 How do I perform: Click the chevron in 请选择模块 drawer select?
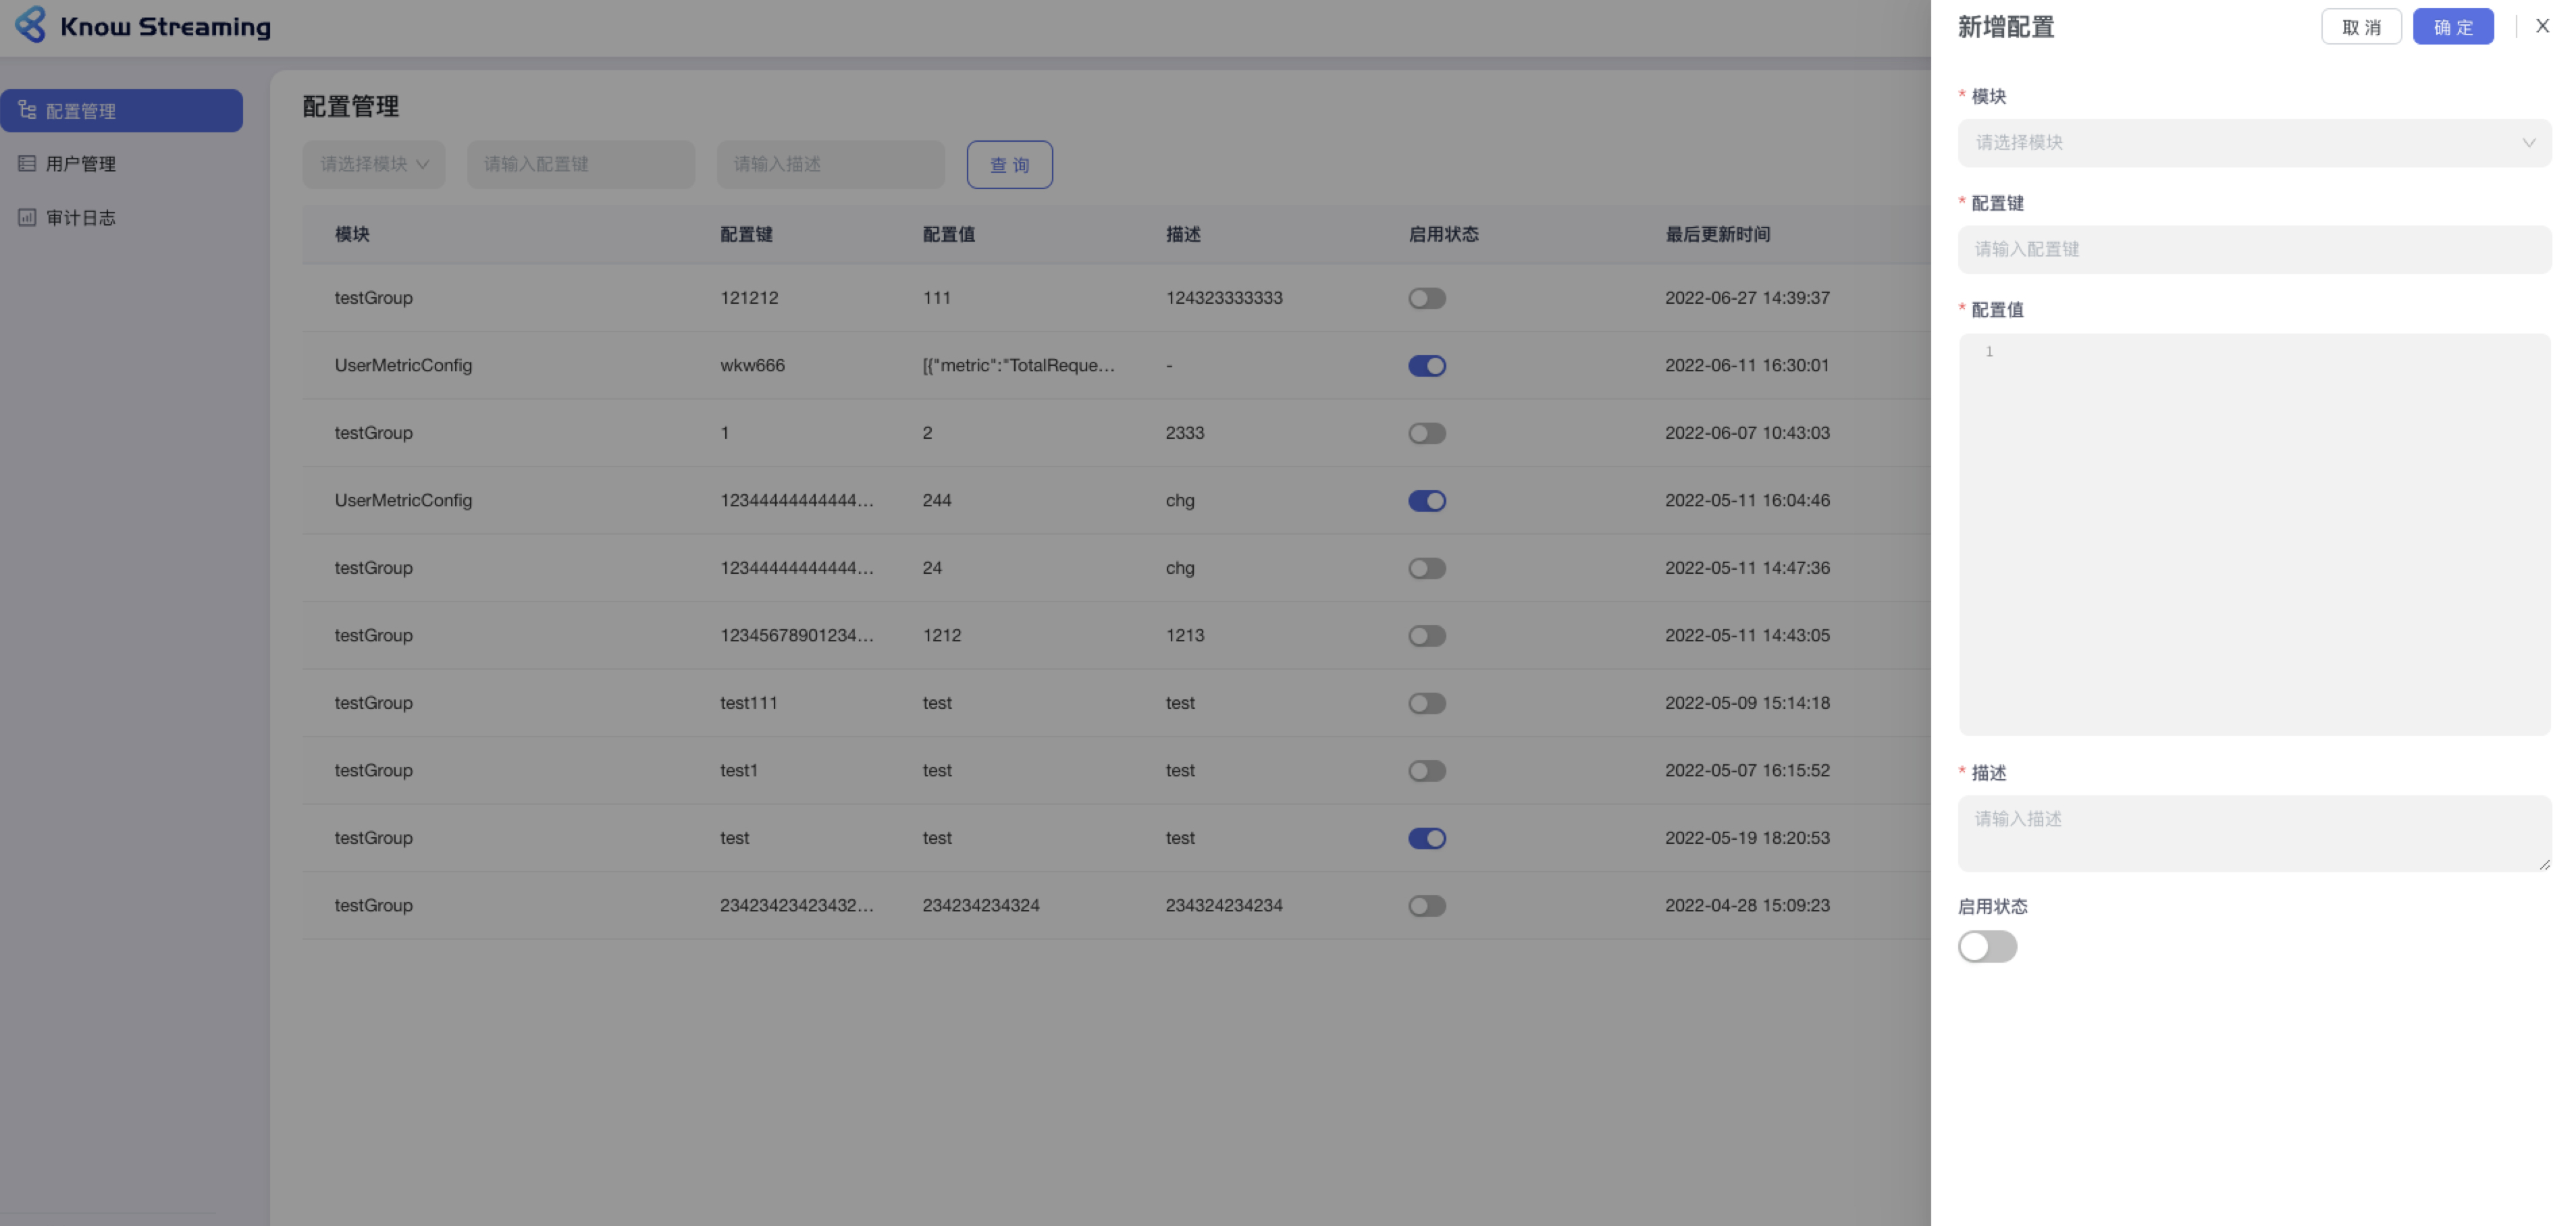[x=2528, y=143]
